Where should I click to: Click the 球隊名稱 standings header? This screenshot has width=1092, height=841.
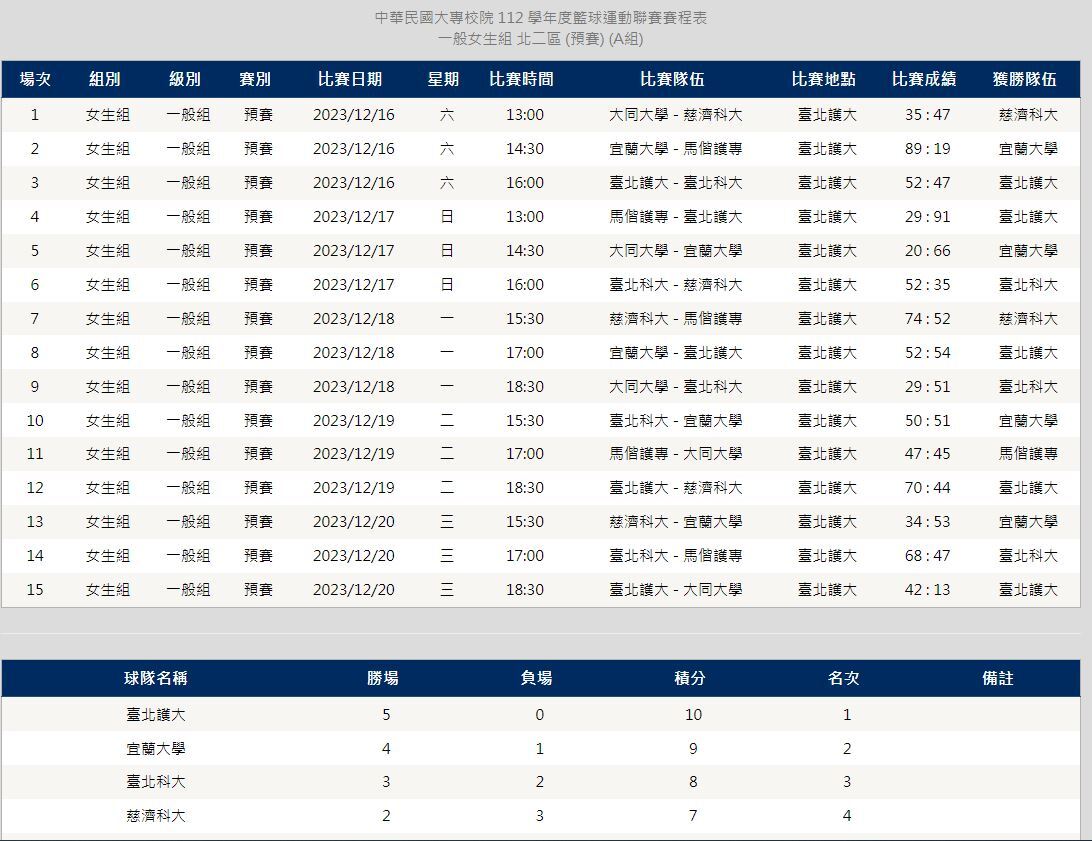(x=156, y=679)
